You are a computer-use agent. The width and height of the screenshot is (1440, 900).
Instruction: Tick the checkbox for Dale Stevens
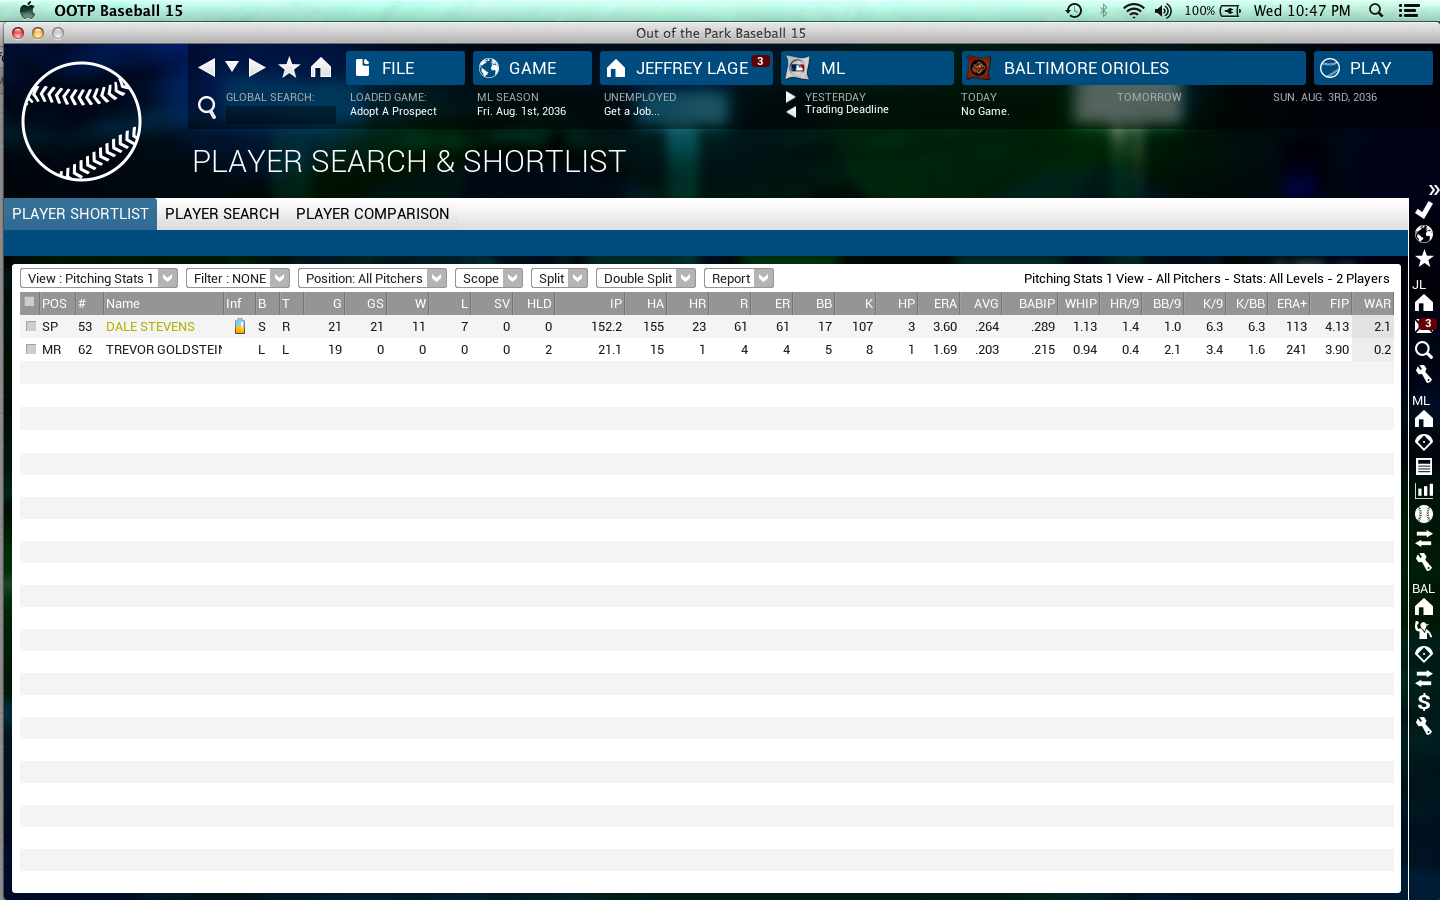31,326
